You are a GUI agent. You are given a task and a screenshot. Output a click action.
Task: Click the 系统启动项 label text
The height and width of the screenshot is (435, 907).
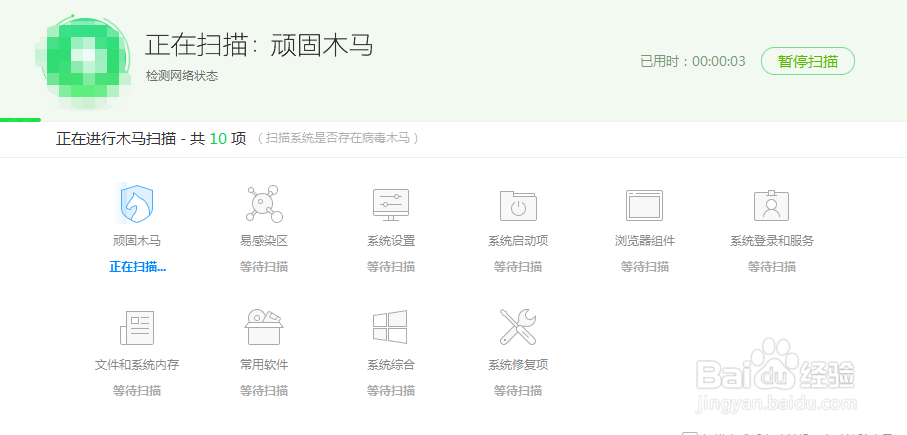click(x=518, y=241)
